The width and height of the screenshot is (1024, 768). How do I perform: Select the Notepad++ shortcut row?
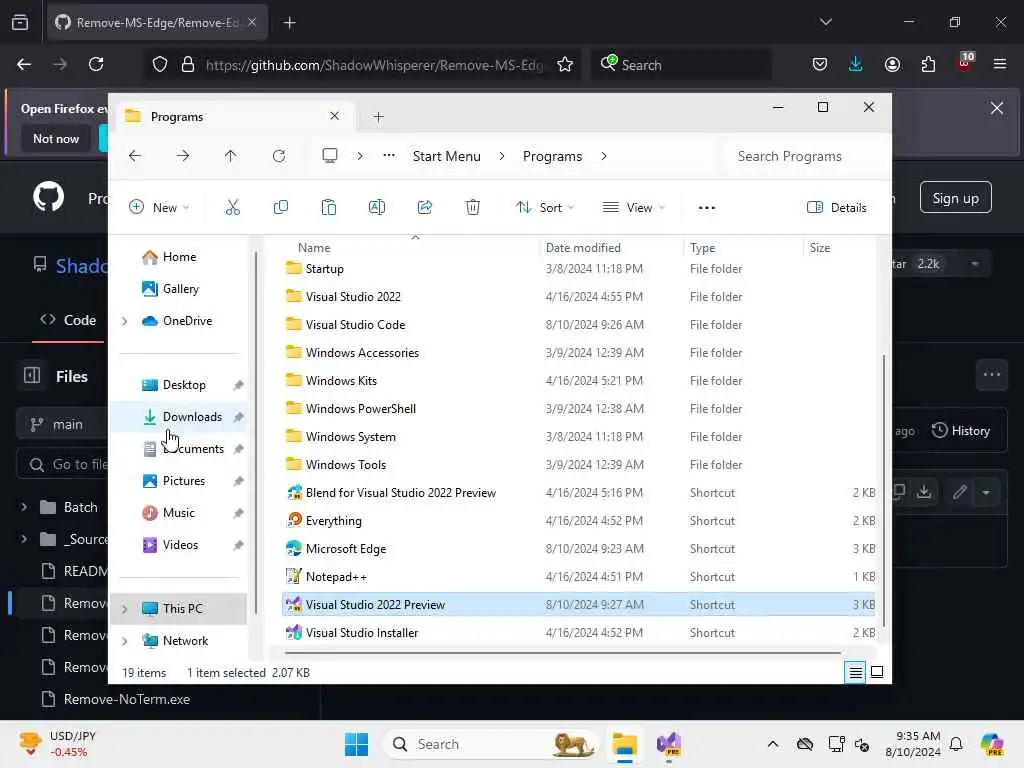[x=579, y=577]
